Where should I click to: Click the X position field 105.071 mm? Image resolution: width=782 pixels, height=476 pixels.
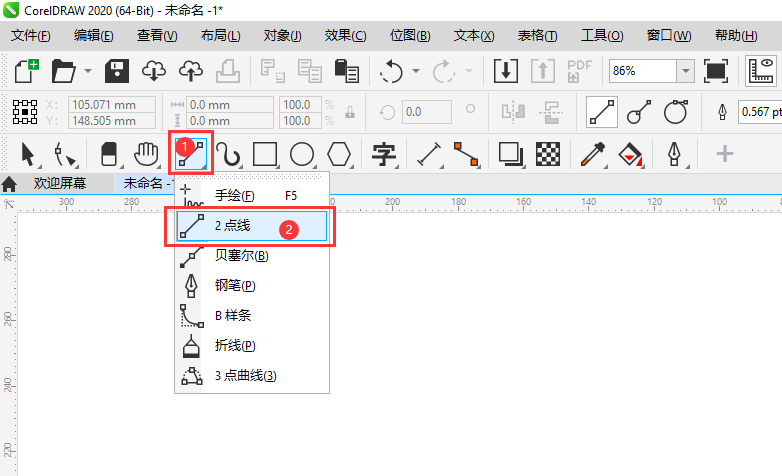[x=112, y=105]
